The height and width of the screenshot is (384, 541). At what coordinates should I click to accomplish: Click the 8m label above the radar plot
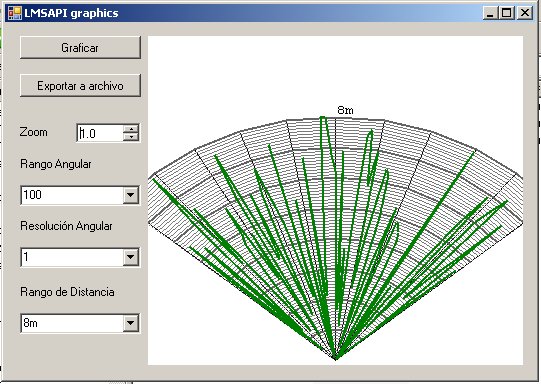pos(345,110)
